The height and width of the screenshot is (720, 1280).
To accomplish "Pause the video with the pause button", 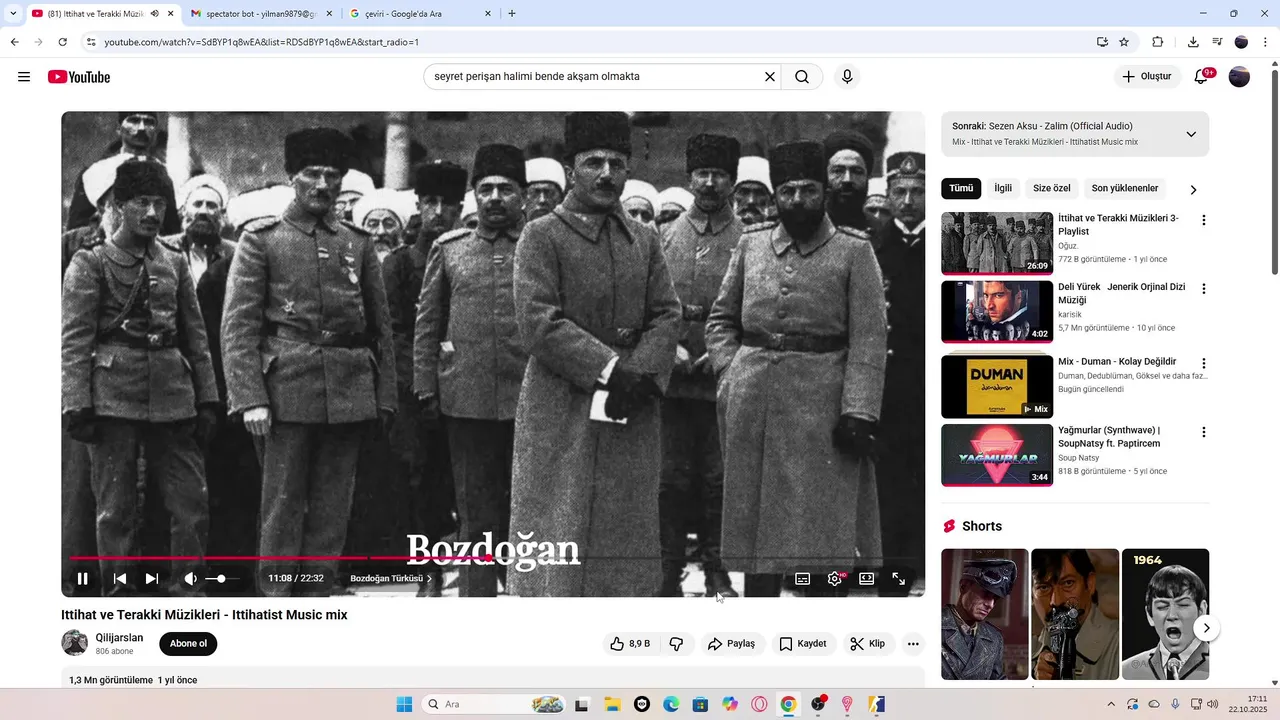I will click(83, 578).
